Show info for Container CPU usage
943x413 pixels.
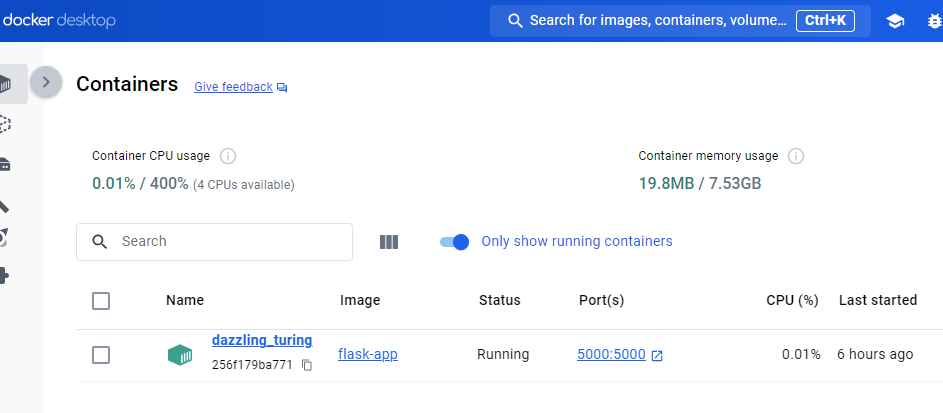tap(227, 156)
